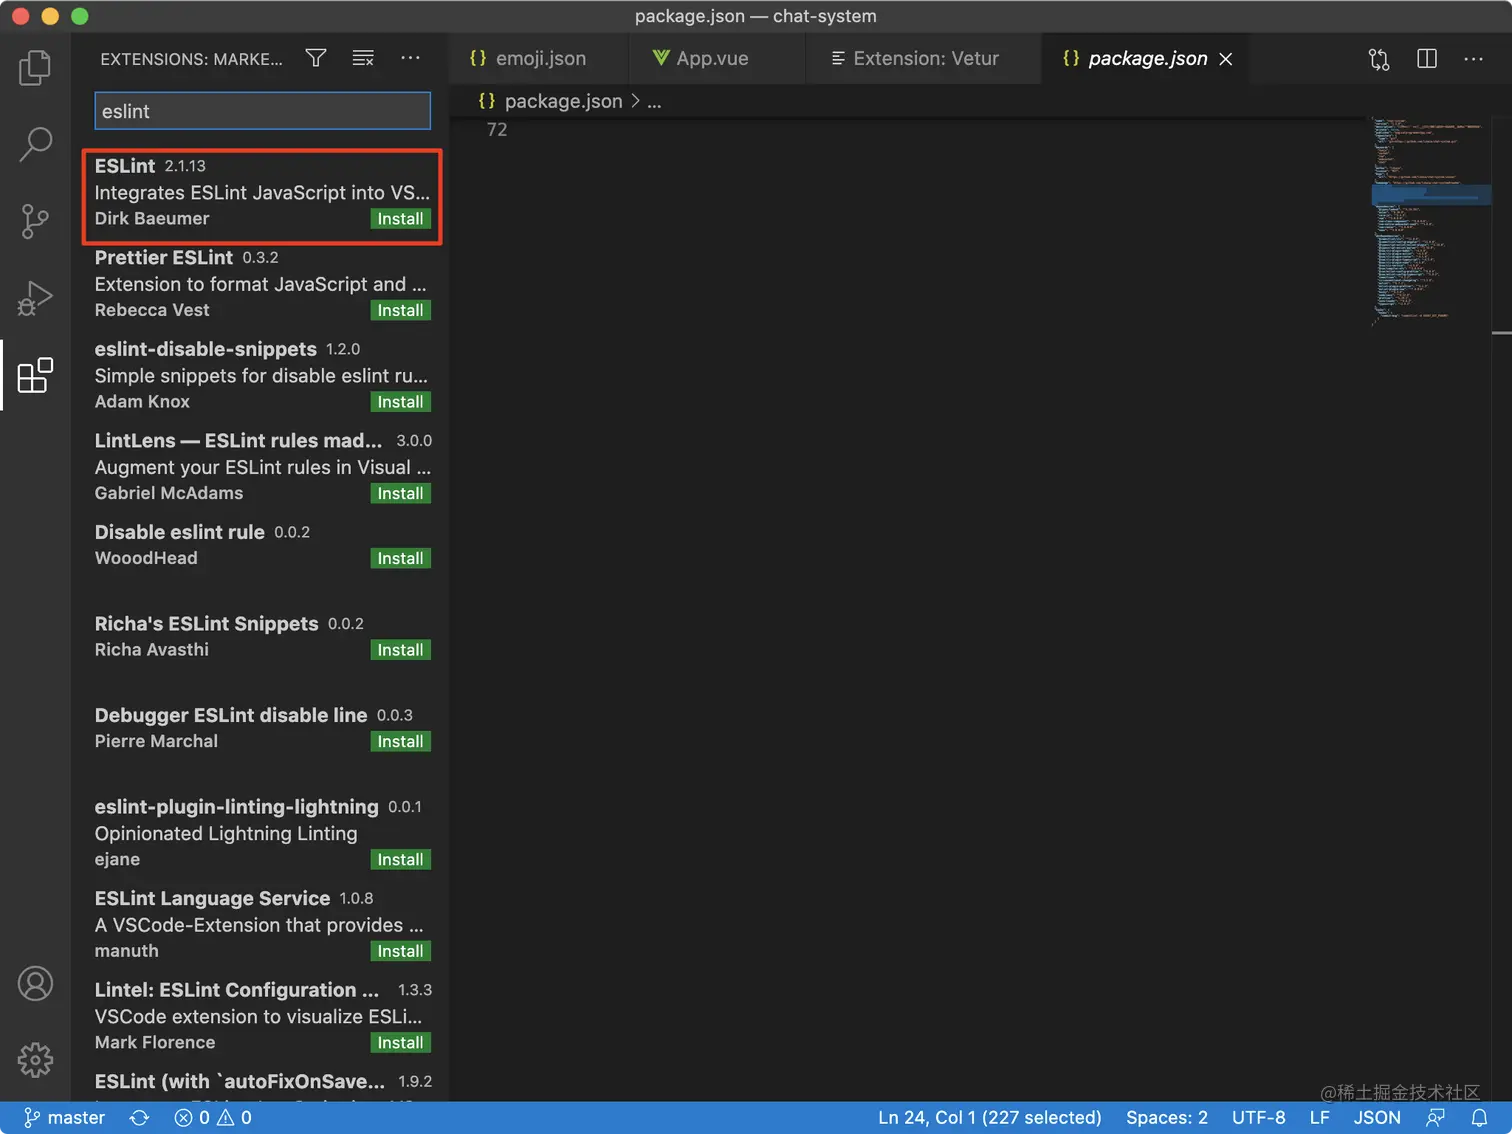Image resolution: width=1512 pixels, height=1134 pixels.
Task: Open the Search view in activity bar
Action: pos(35,144)
